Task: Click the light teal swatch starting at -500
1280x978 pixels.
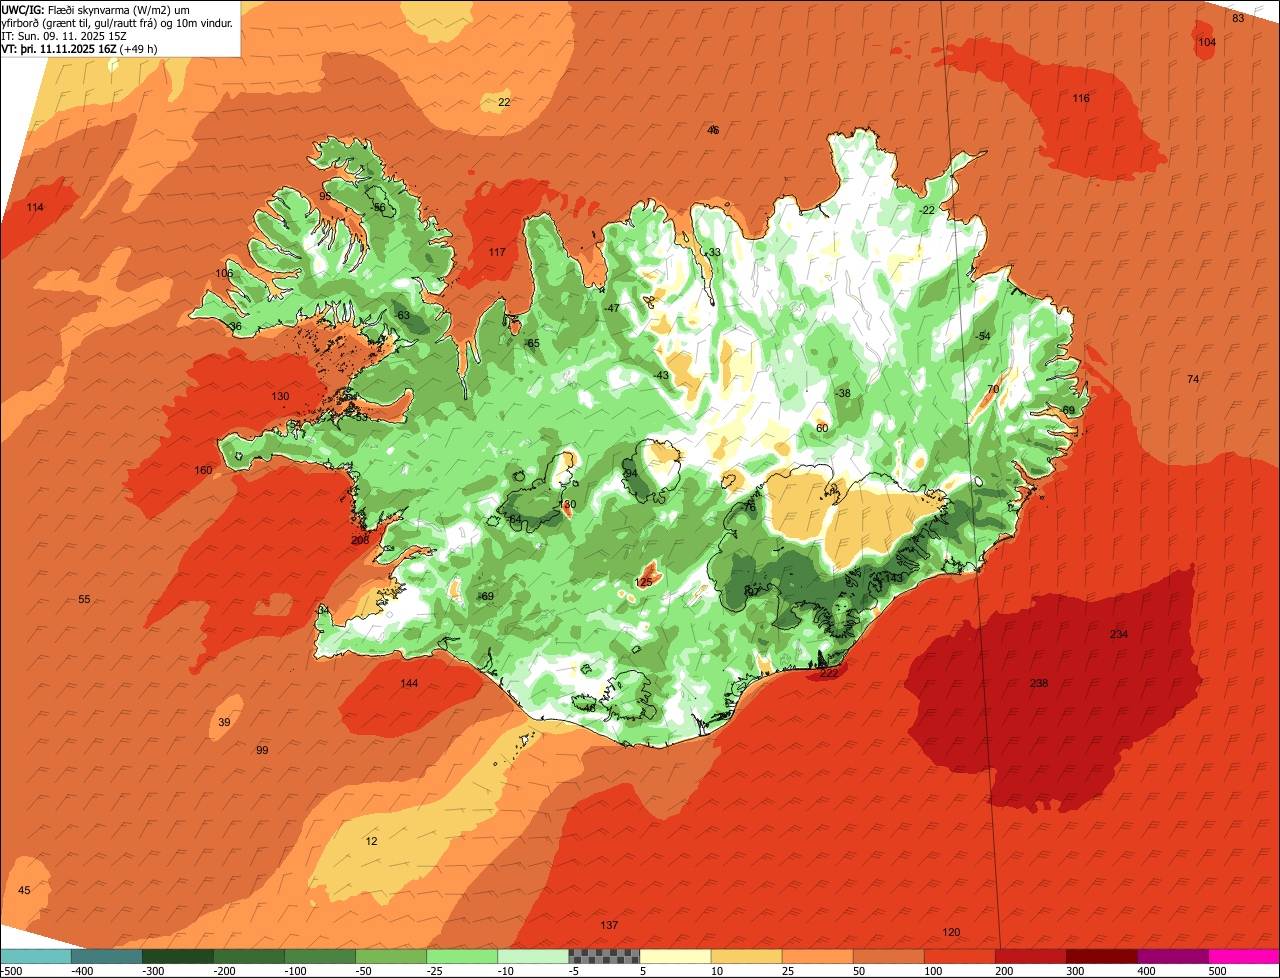Action: [35, 955]
